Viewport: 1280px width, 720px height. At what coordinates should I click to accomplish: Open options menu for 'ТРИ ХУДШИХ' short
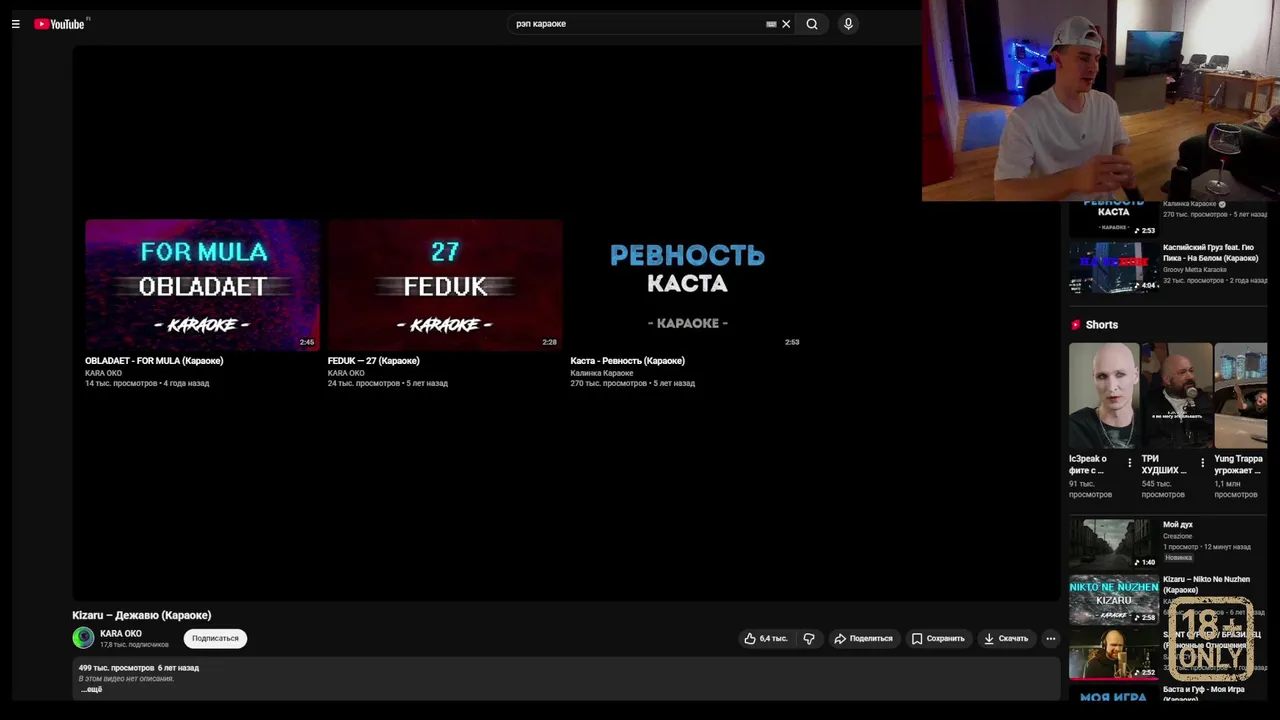[1203, 463]
